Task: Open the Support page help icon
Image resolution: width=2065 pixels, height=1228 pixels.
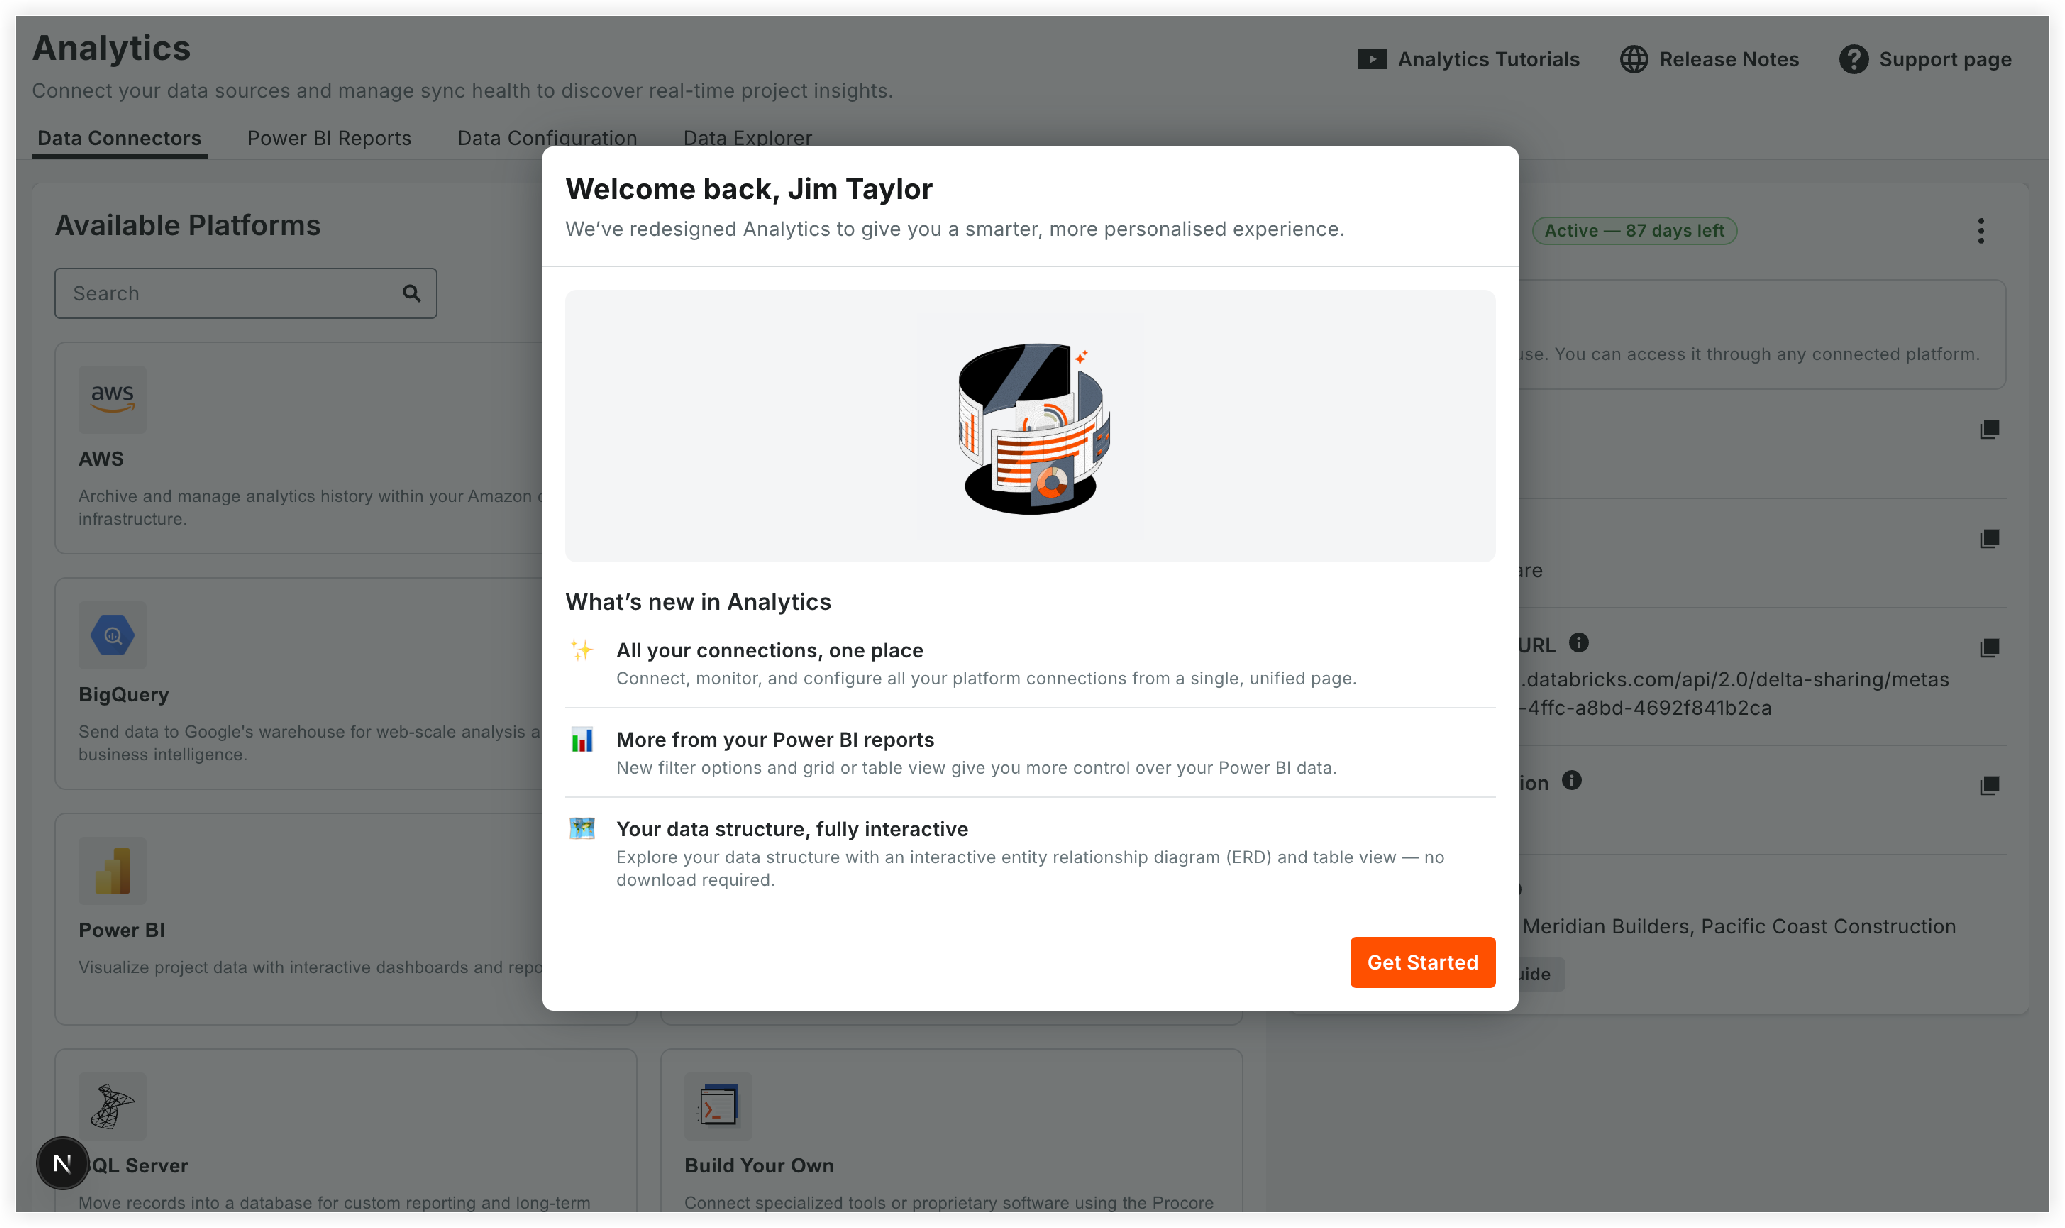Action: point(1853,59)
